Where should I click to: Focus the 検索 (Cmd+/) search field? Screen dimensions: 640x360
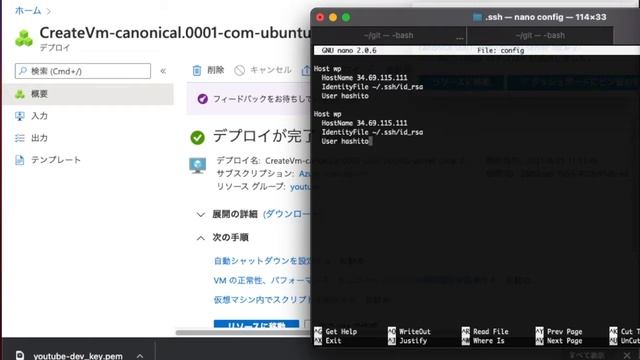click(x=83, y=71)
